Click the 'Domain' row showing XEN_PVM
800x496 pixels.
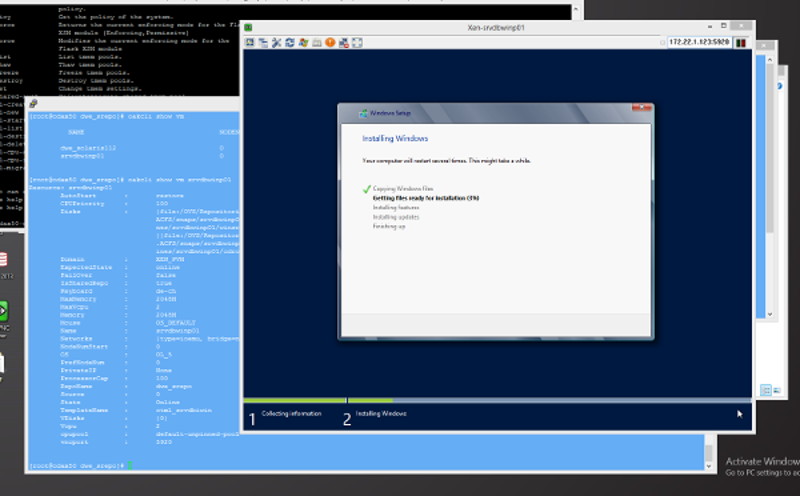(122, 259)
